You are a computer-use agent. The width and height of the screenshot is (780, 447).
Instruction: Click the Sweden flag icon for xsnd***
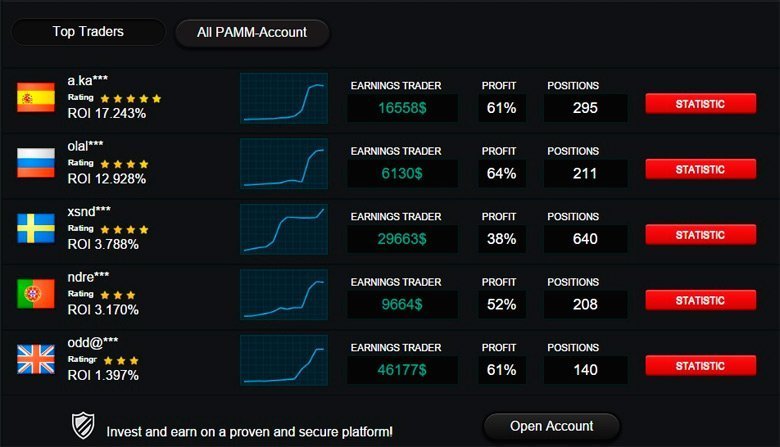(36, 228)
